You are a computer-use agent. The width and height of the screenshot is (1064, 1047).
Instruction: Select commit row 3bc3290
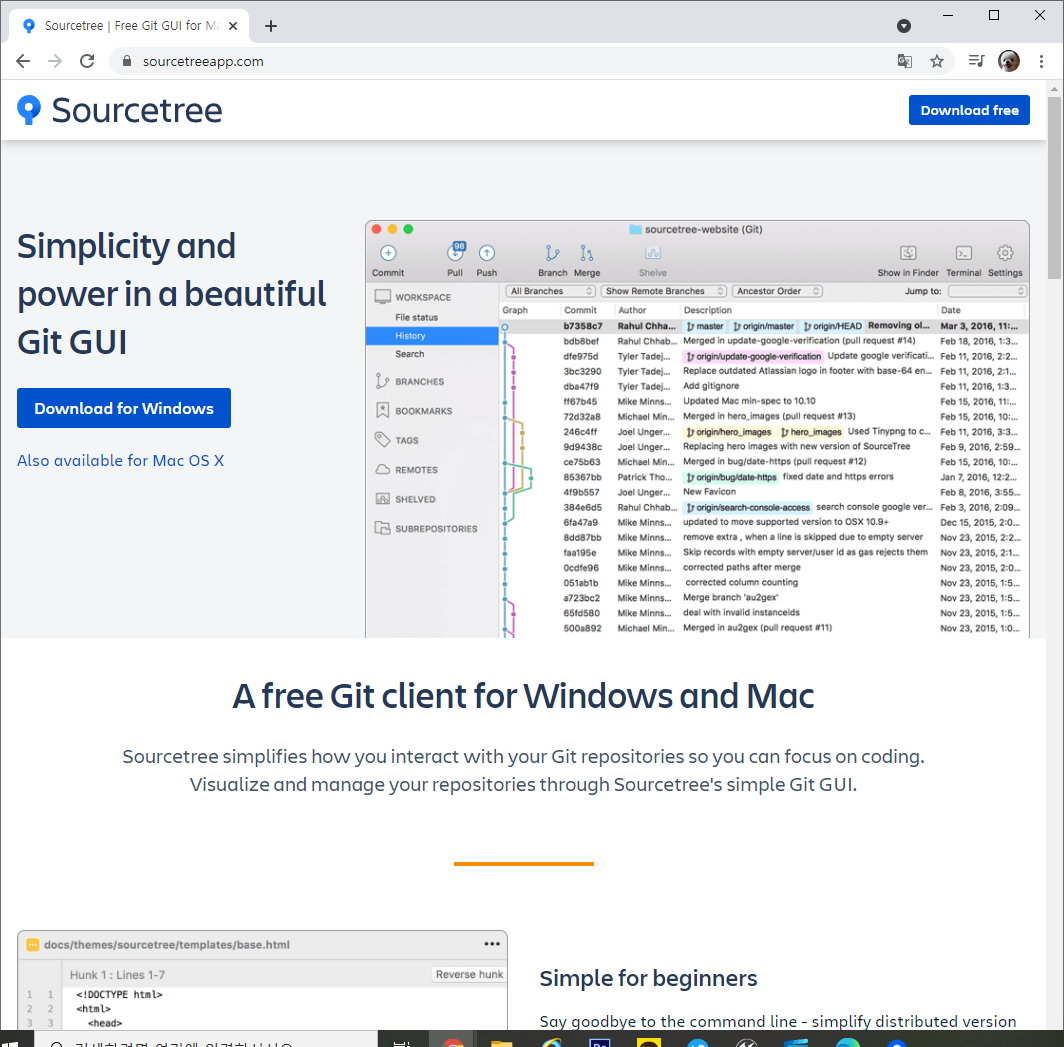tap(764, 371)
